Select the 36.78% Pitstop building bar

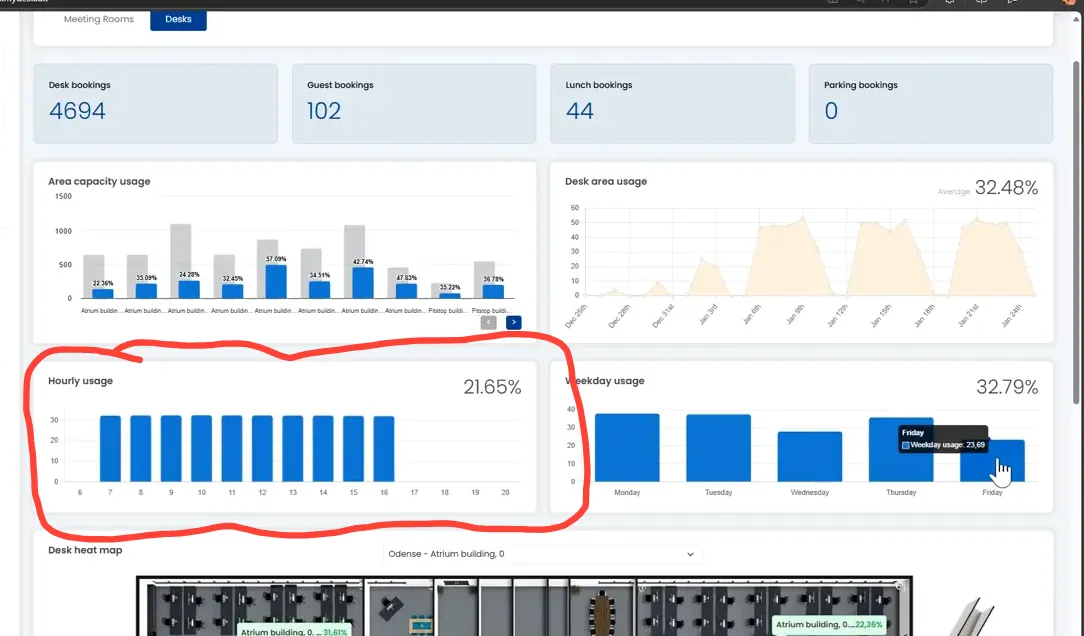coord(493,291)
